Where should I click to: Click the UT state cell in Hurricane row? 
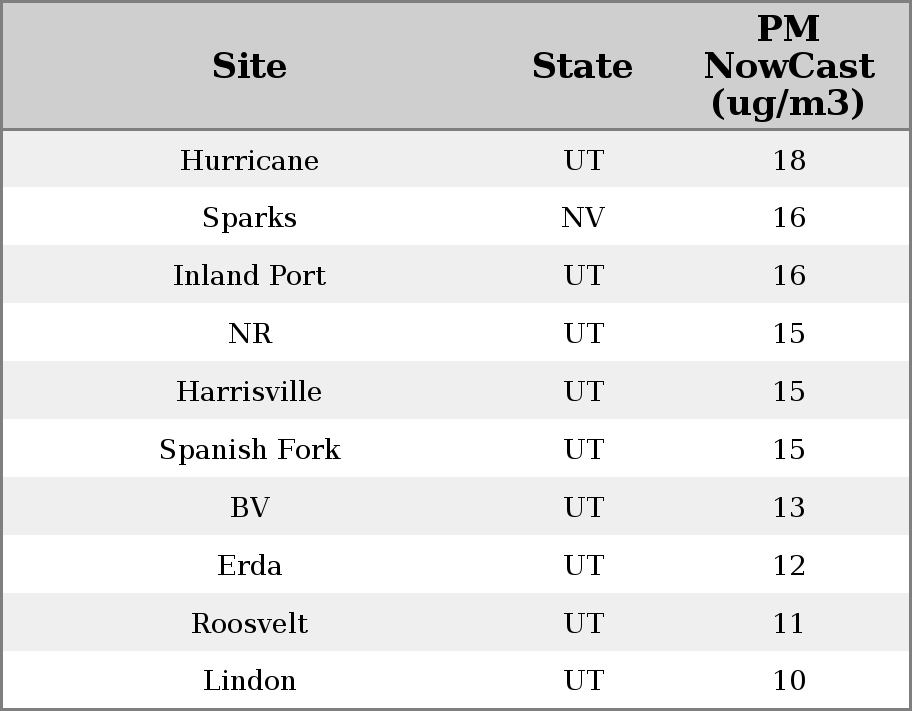pyautogui.click(x=583, y=161)
